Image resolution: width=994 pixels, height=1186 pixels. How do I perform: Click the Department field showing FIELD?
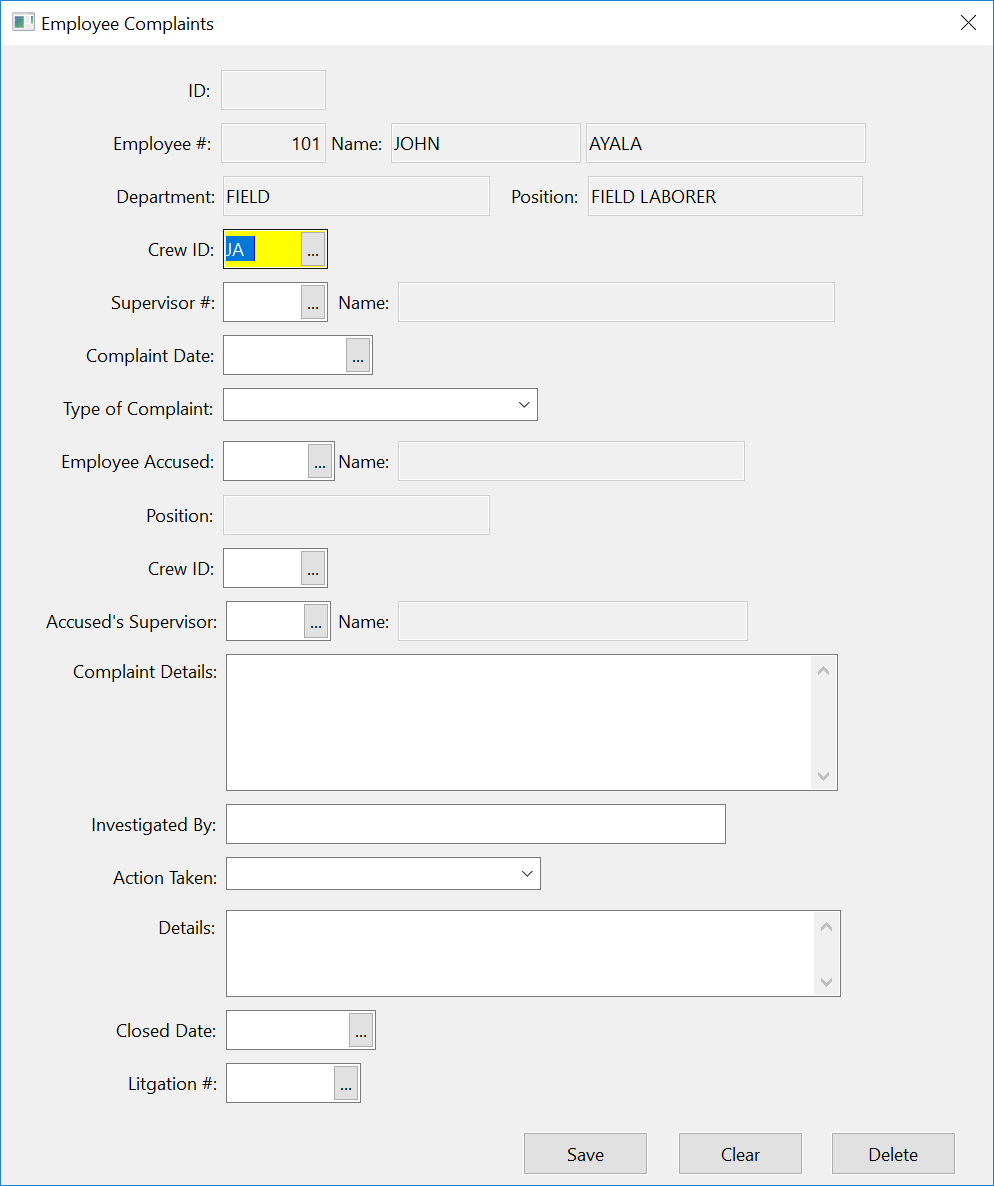click(x=356, y=196)
